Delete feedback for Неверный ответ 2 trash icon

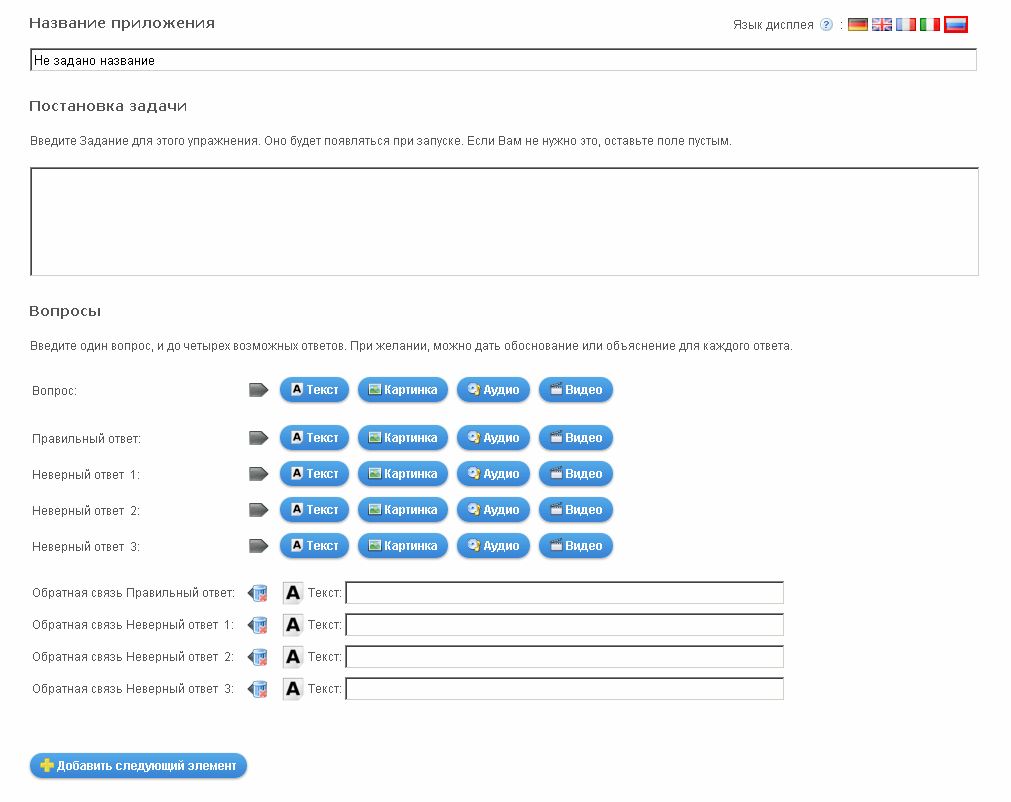tap(258, 657)
